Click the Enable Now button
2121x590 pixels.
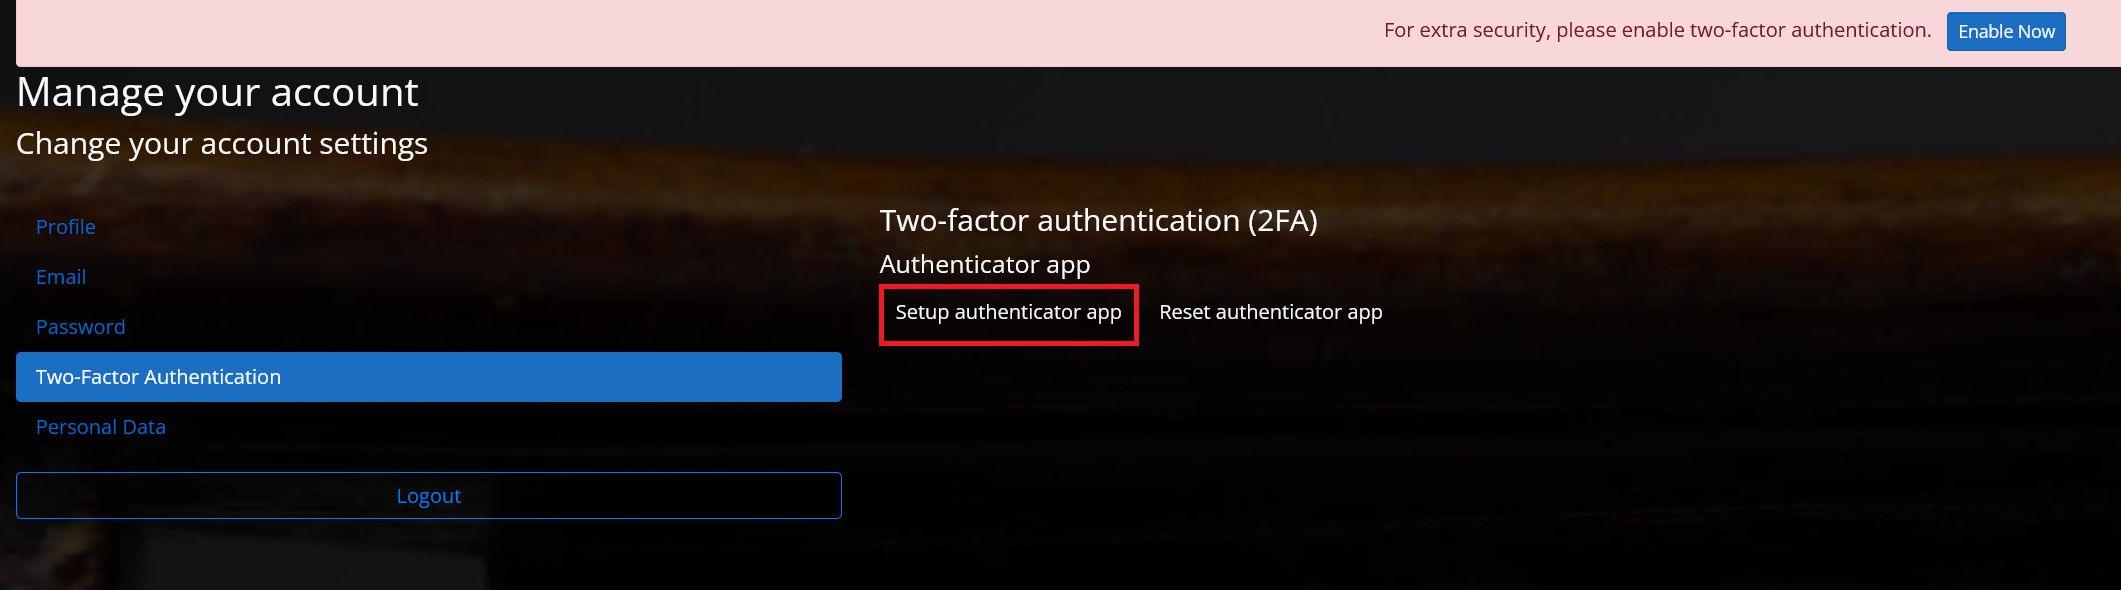tap(2005, 32)
